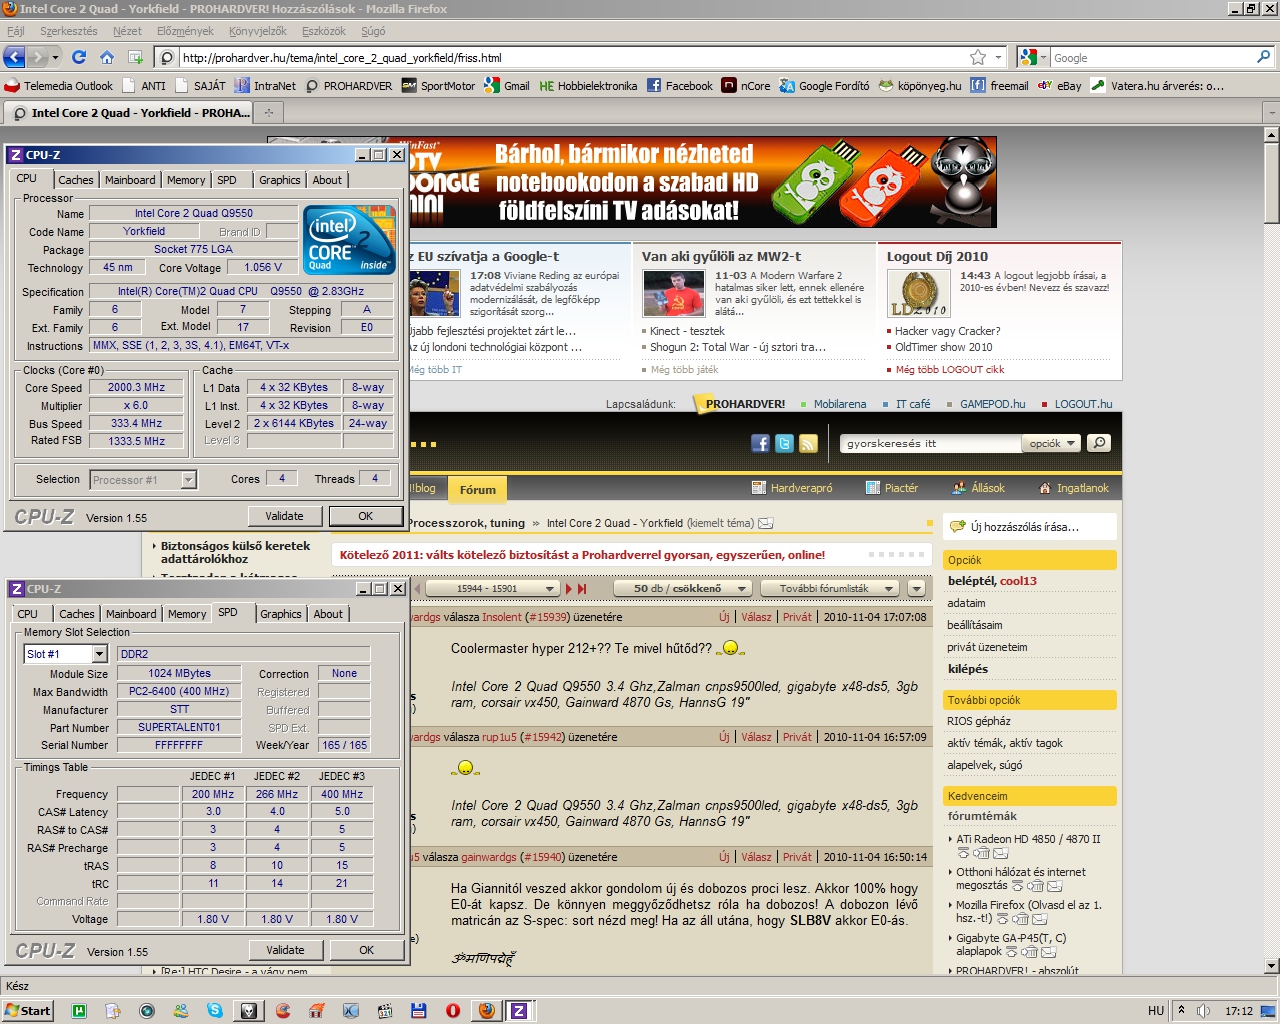Jump to last page red arrow
1280x1024 pixels.
click(x=582, y=589)
